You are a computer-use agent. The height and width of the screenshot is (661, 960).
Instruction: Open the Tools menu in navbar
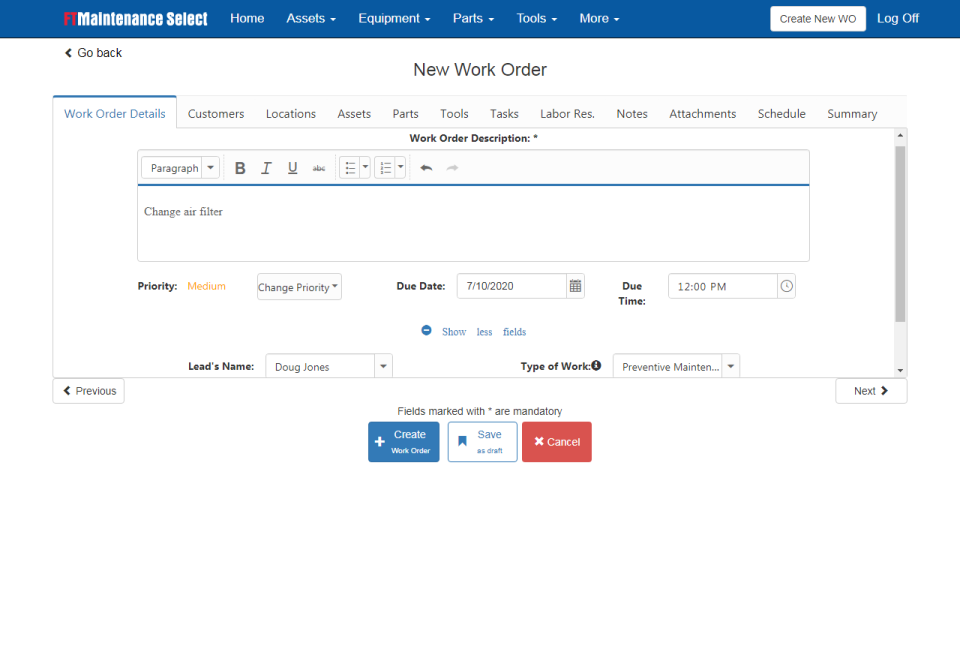coord(536,18)
